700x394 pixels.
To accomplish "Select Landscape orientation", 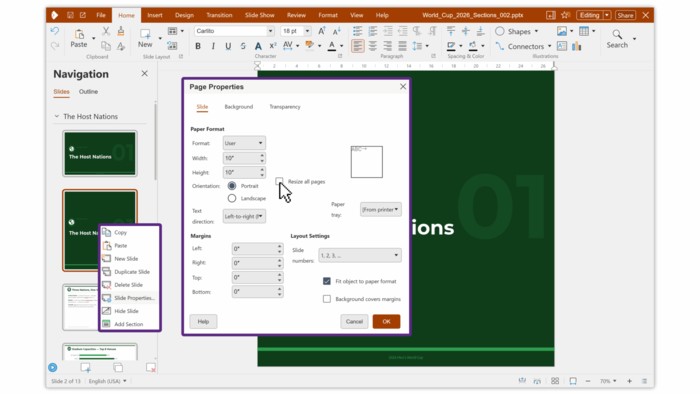I will click(232, 198).
